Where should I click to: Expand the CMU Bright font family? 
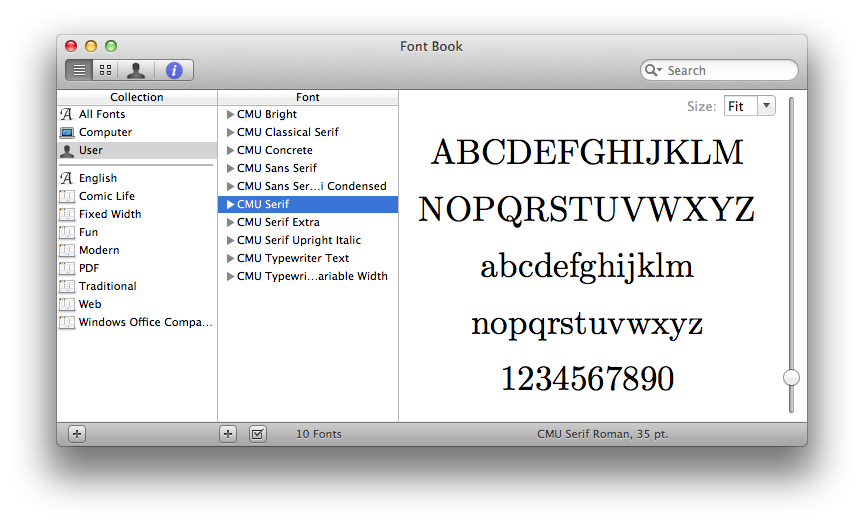point(230,115)
